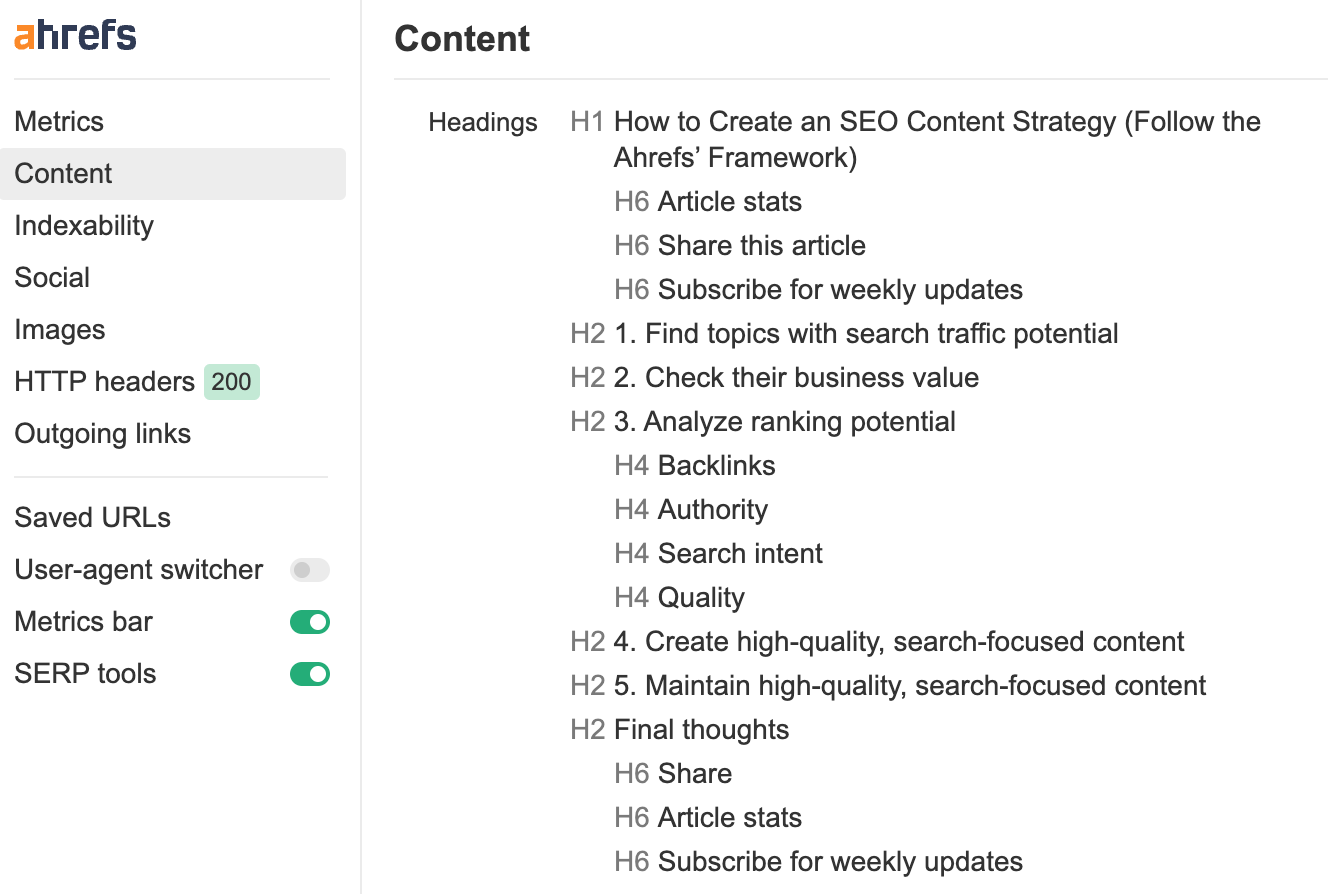Open the Outgoing links section

coord(102,434)
